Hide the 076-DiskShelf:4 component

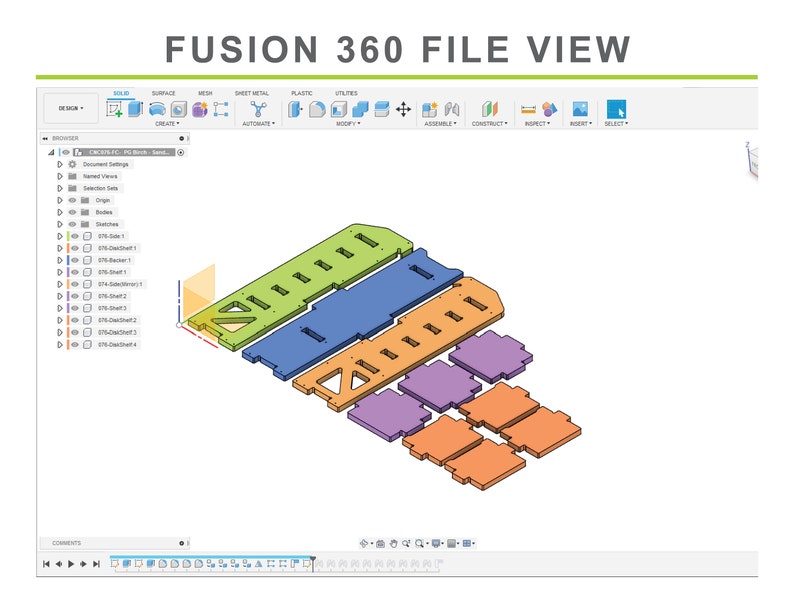(x=75, y=345)
